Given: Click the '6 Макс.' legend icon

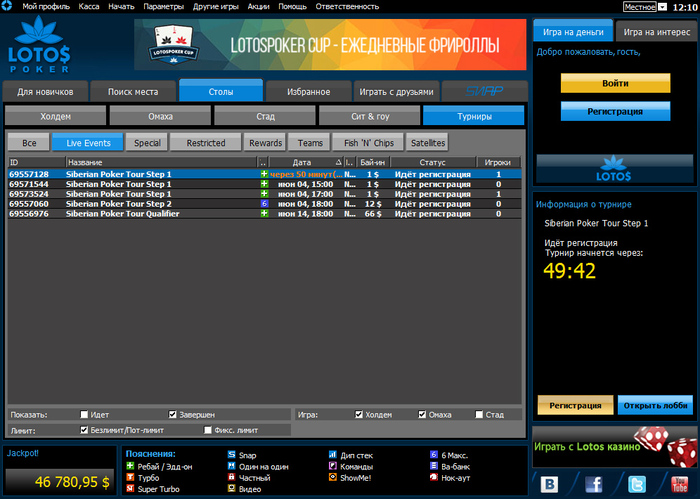Looking at the screenshot, I should (x=433, y=455).
